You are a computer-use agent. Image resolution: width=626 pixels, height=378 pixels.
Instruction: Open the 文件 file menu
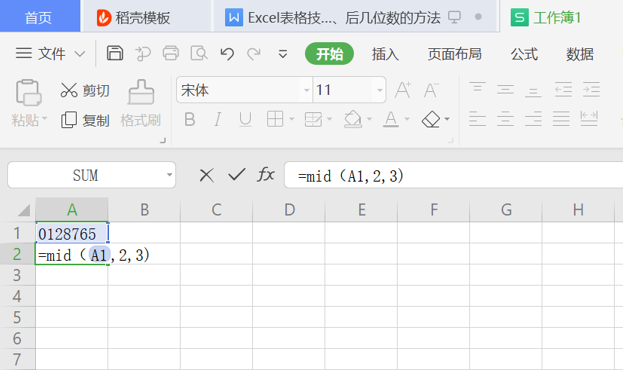50,53
